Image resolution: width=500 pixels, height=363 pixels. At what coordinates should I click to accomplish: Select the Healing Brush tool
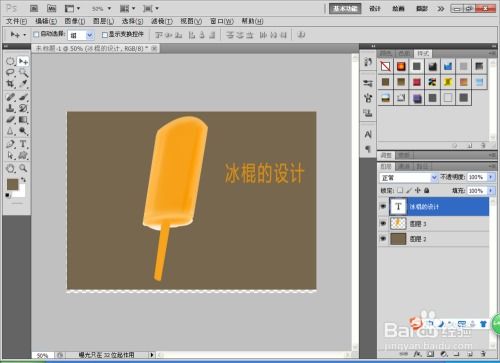click(10, 97)
